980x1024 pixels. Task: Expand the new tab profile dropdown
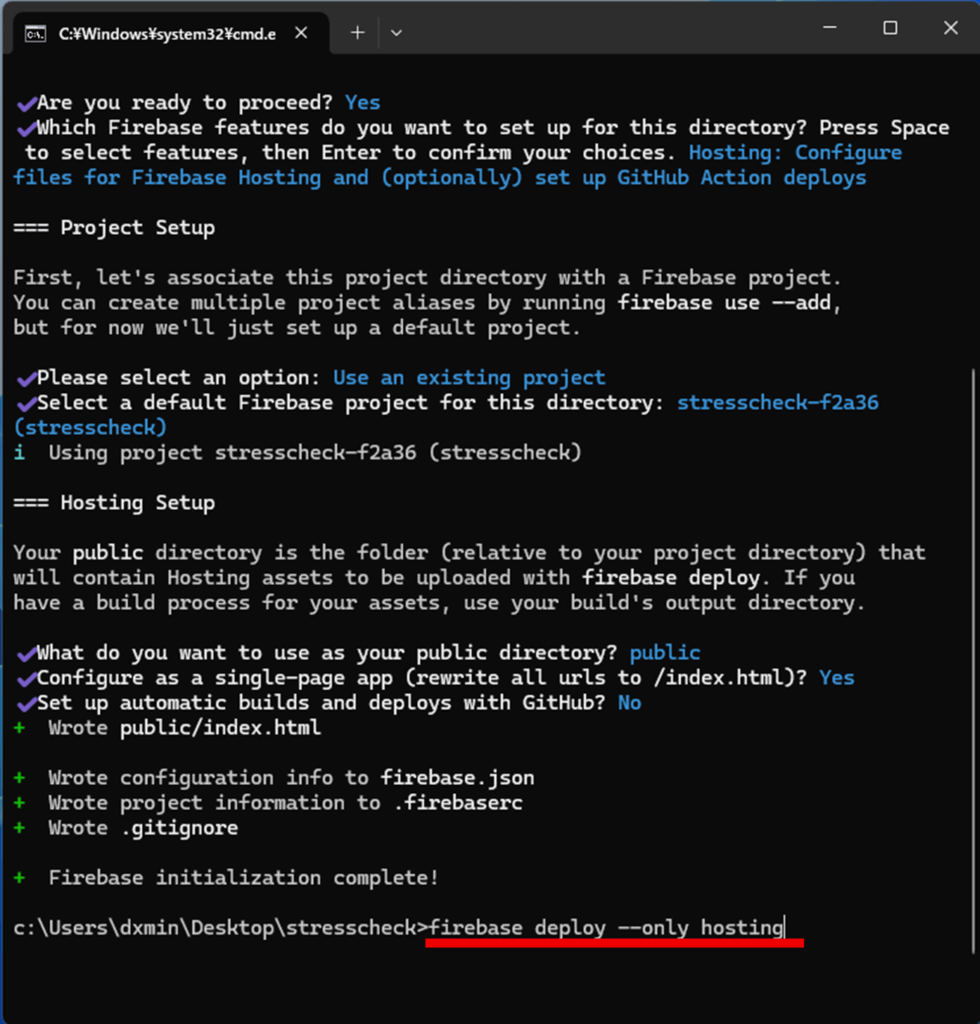(x=396, y=33)
